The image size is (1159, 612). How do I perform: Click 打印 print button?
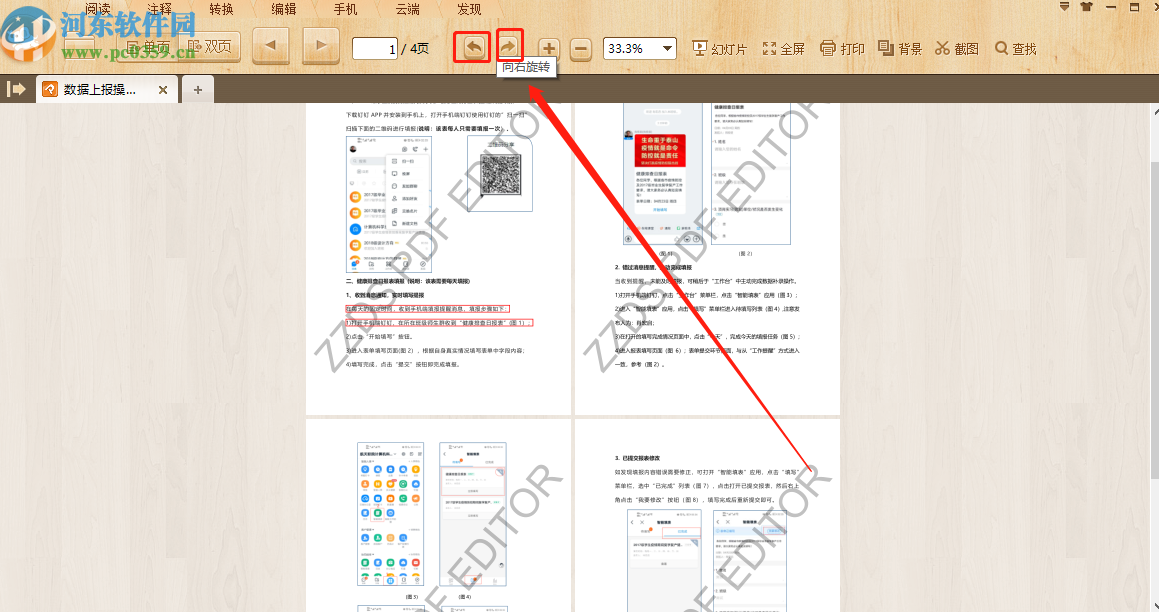pyautogui.click(x=842, y=49)
